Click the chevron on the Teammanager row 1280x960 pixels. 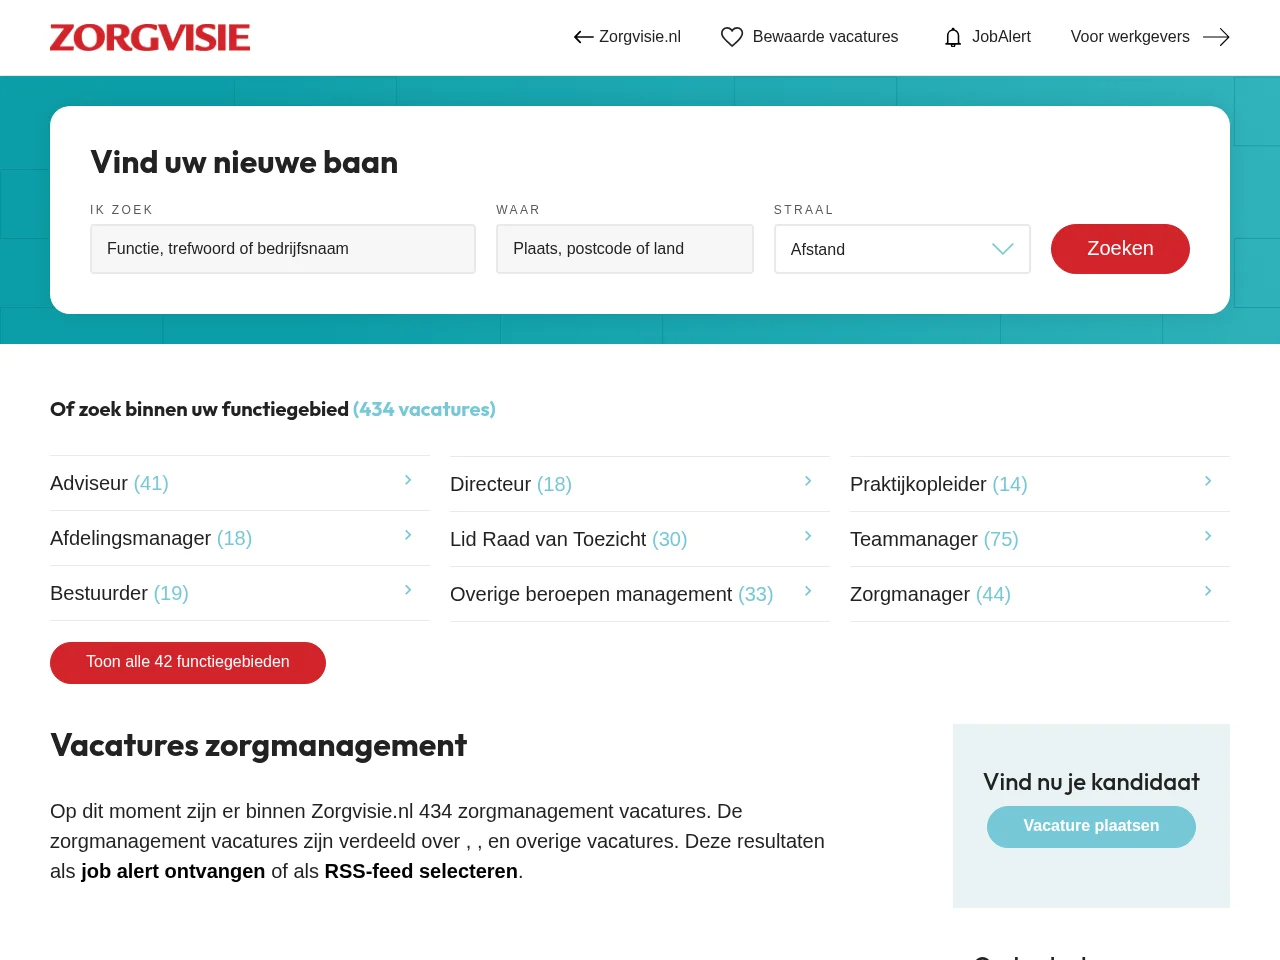[x=1208, y=536]
